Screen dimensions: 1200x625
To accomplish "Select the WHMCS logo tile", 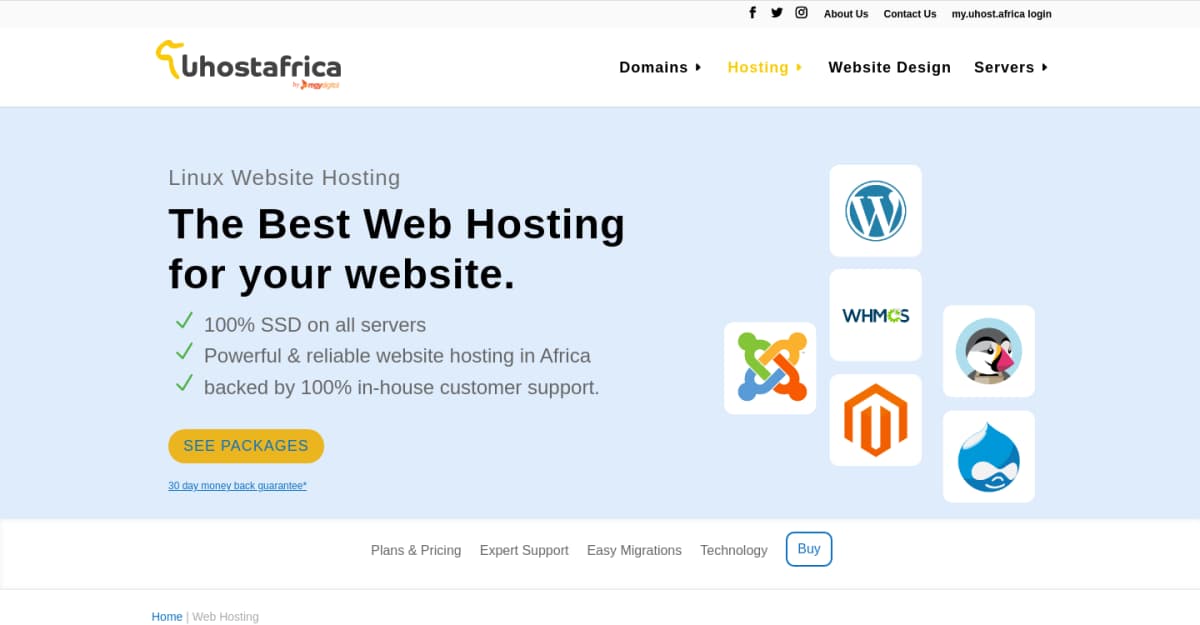I will [x=875, y=315].
